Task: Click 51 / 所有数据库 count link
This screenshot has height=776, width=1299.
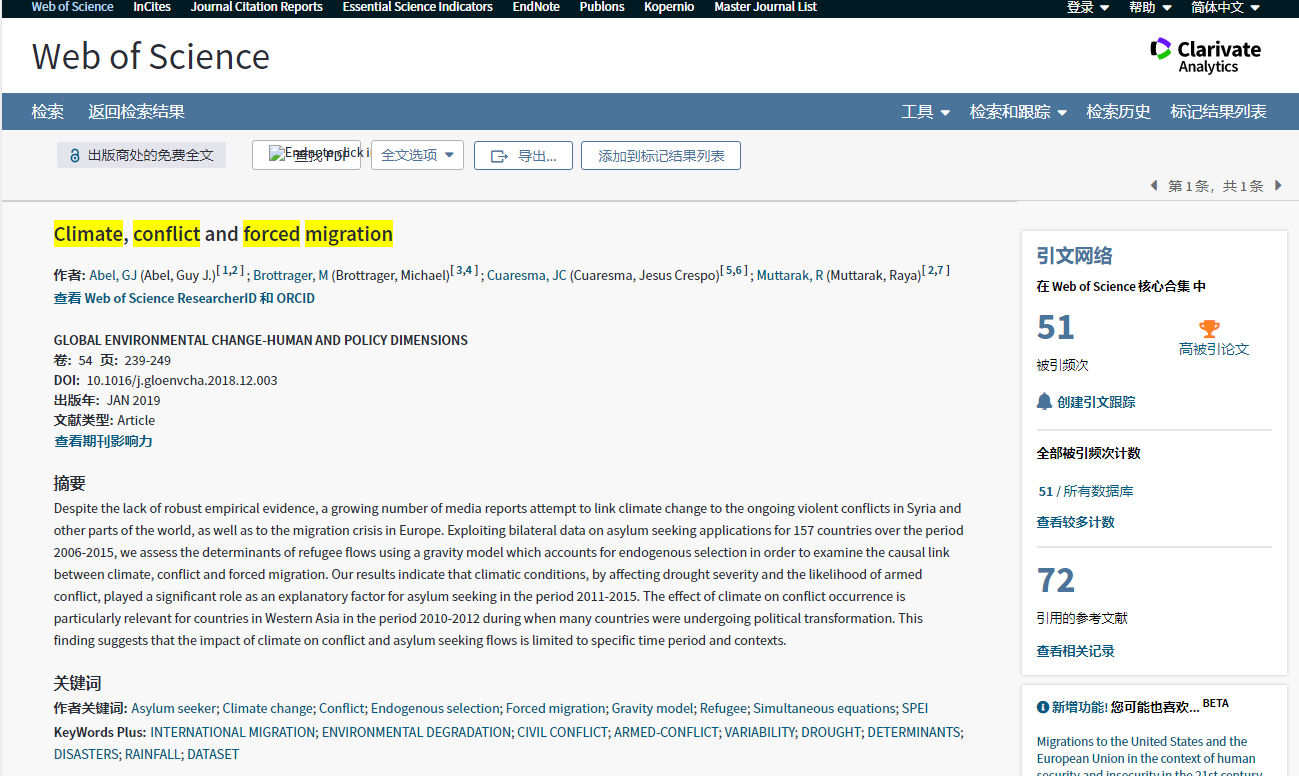Action: click(1085, 491)
